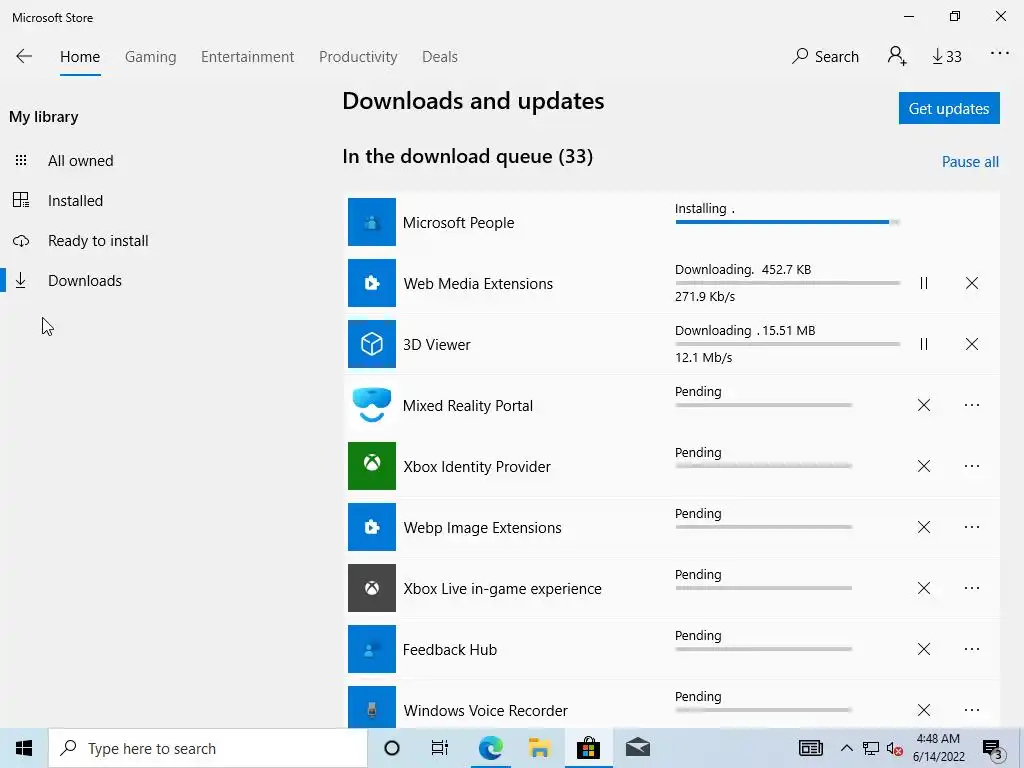1024x768 pixels.
Task: Open File Explorer from the taskbar
Action: [539, 748]
